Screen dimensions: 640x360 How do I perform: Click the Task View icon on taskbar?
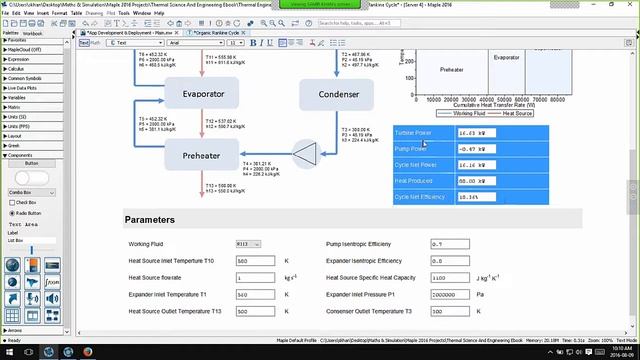(x=29, y=352)
